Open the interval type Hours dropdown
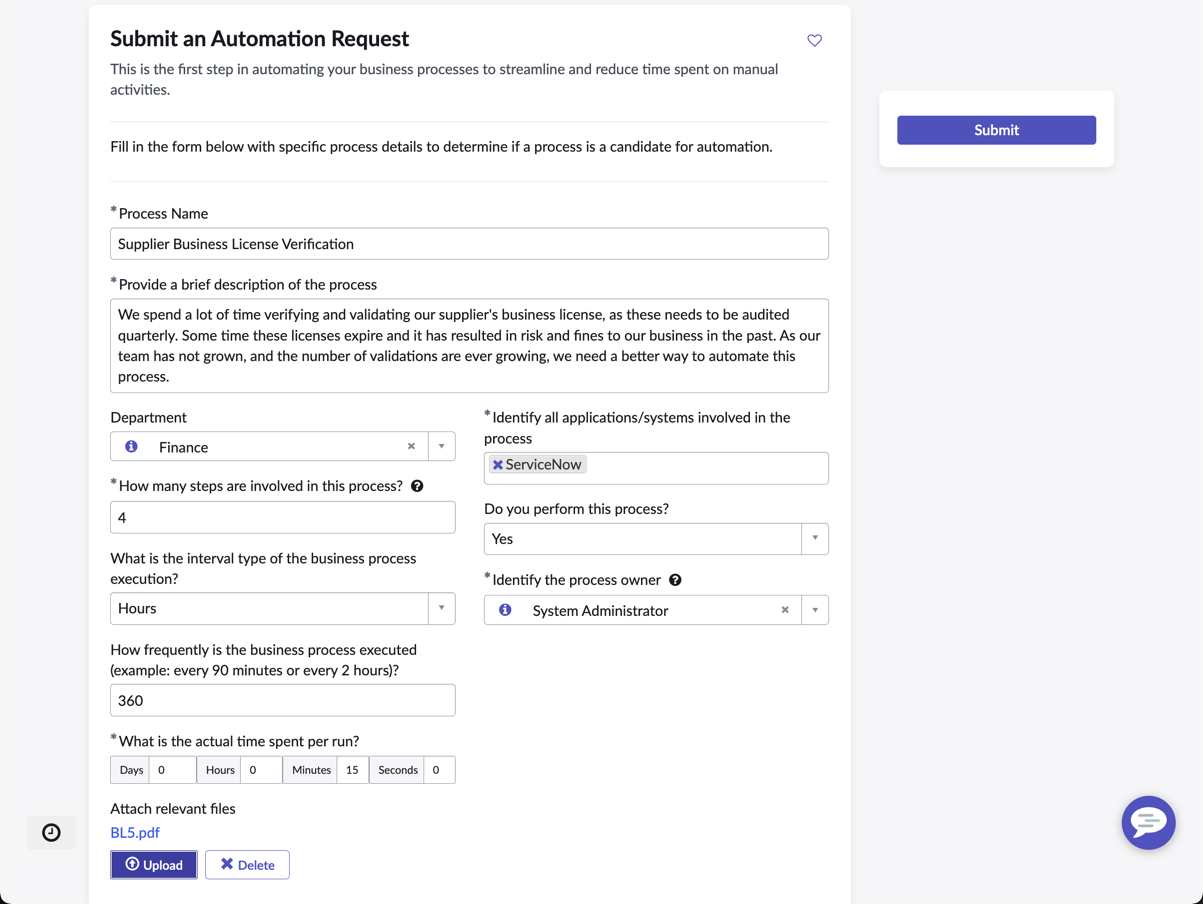The image size is (1203, 904). [x=441, y=608]
